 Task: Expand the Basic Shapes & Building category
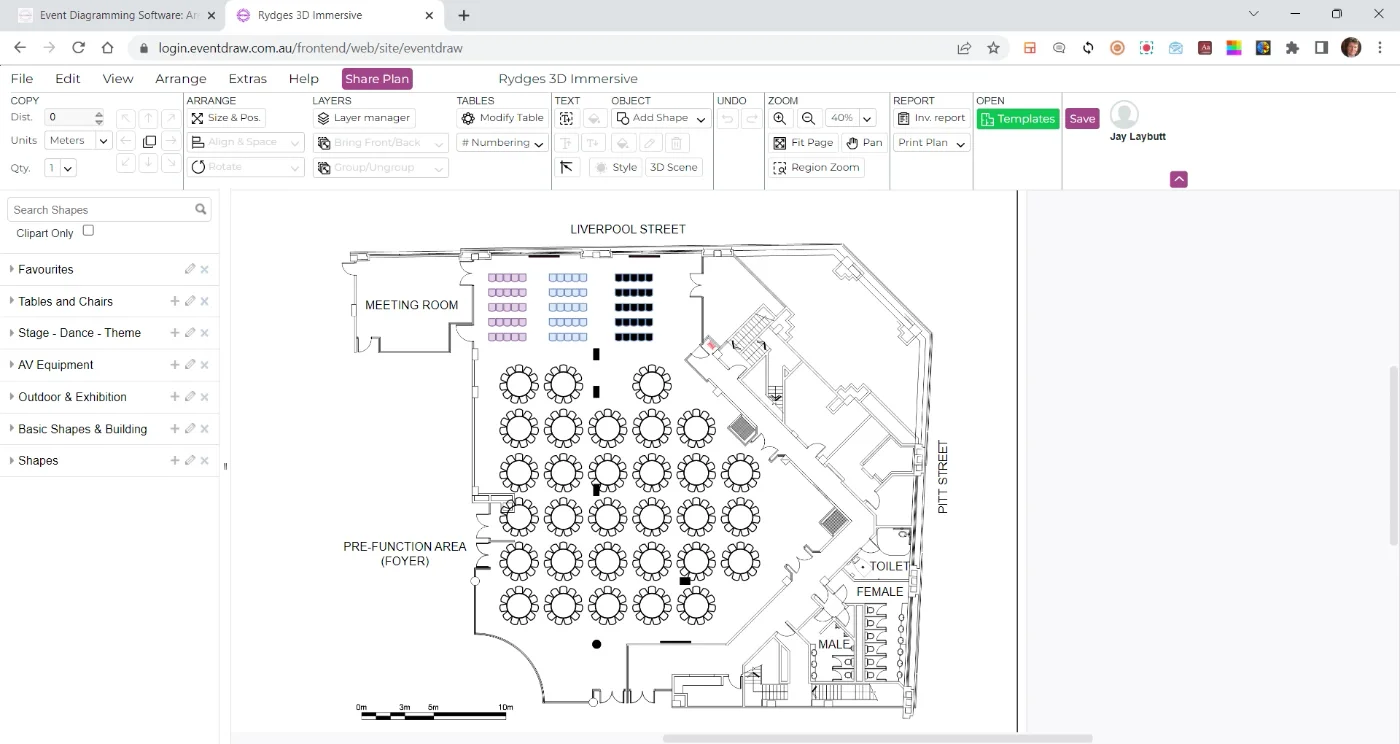pyautogui.click(x=82, y=429)
